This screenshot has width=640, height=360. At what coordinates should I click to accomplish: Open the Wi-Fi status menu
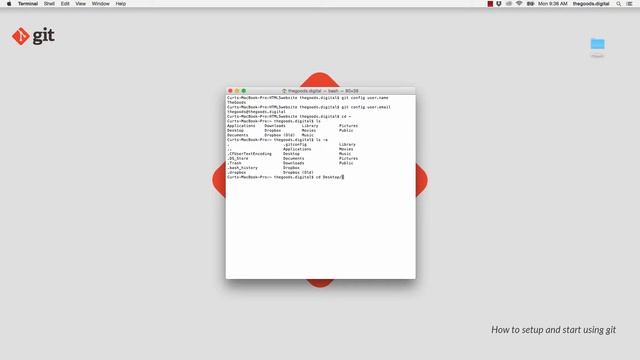(x=519, y=4)
